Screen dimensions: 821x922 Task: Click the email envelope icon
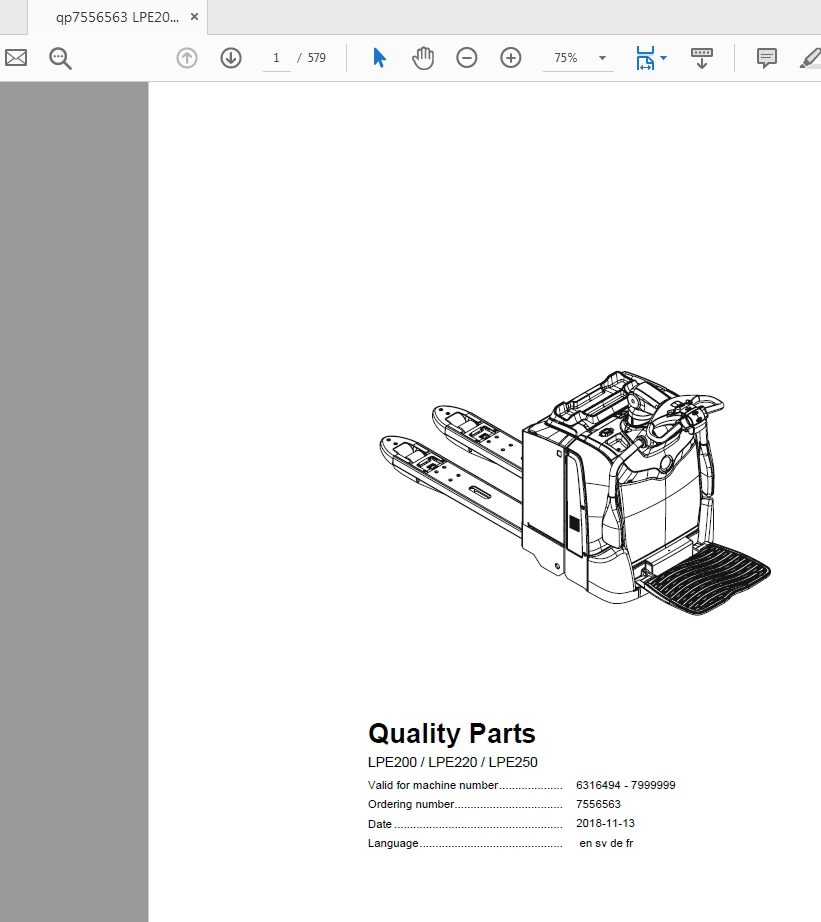[x=16, y=58]
